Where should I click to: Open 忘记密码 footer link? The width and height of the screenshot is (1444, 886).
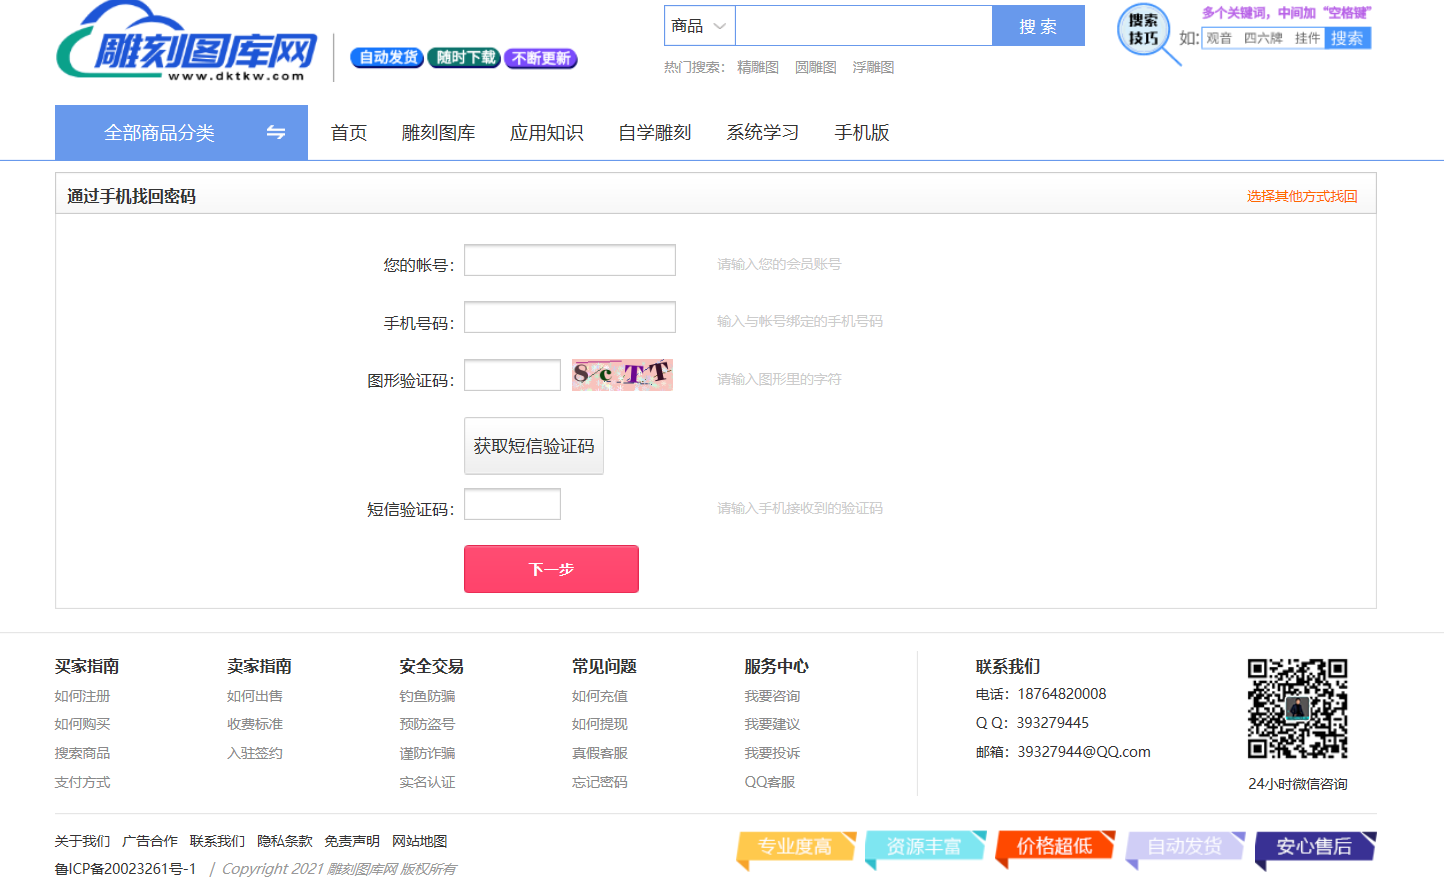pos(600,782)
